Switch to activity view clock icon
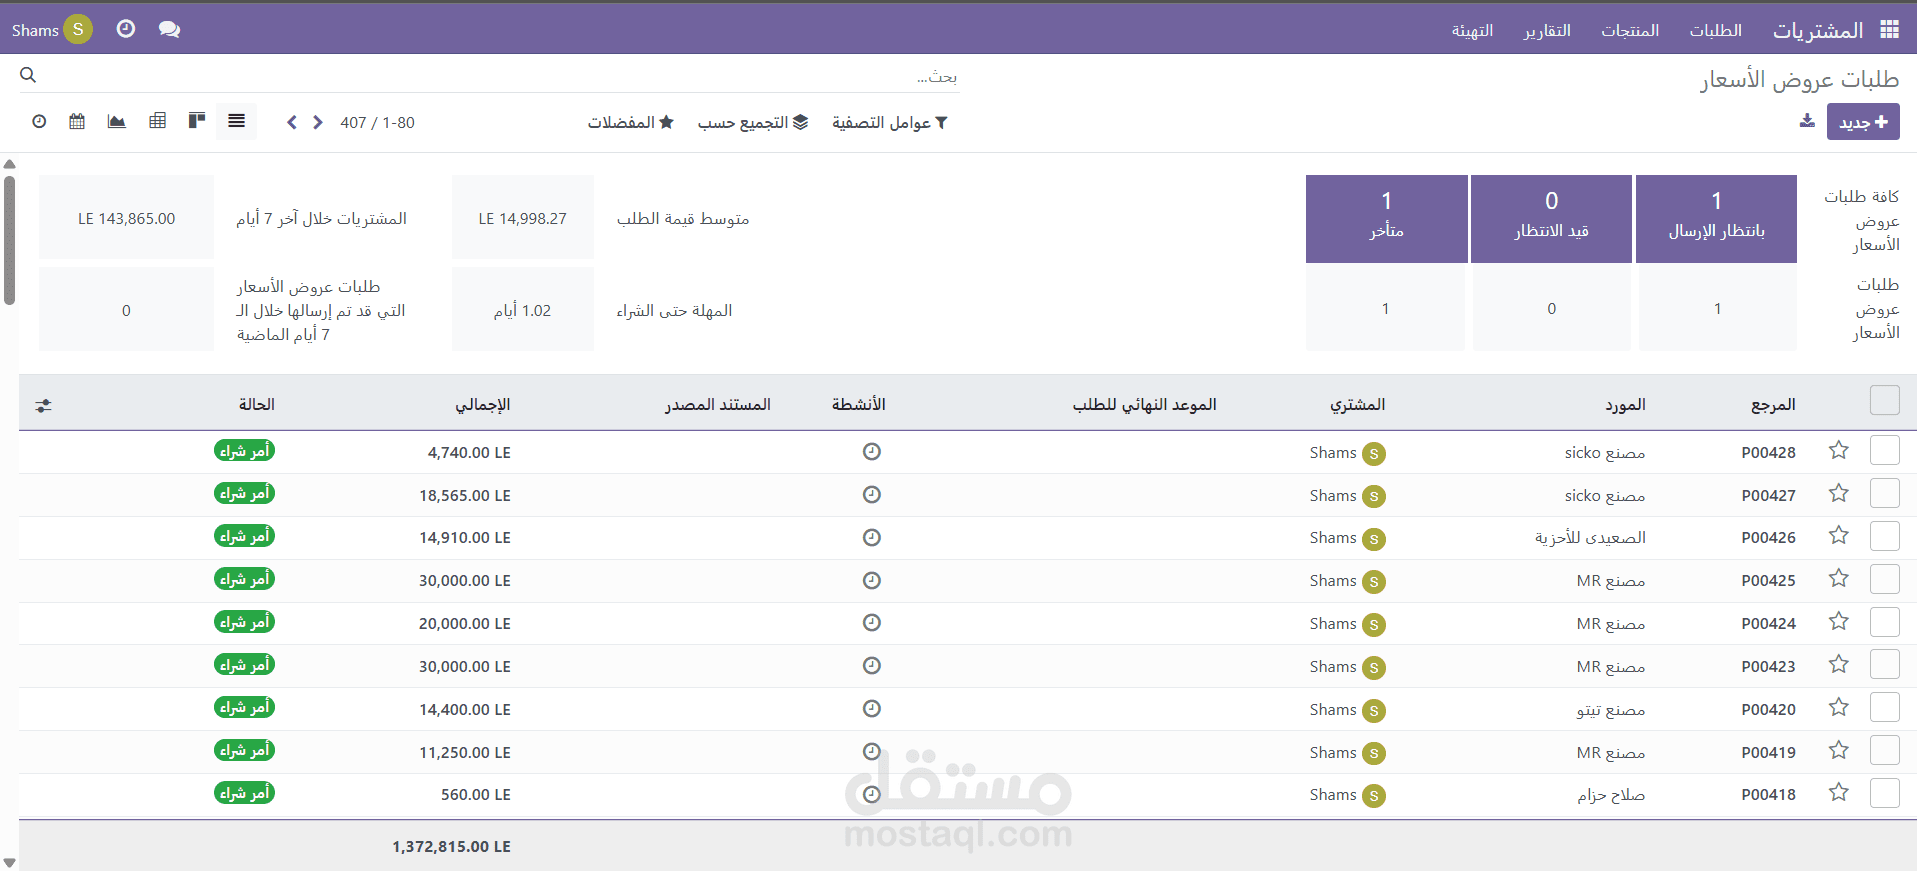The height and width of the screenshot is (871, 1917). pyautogui.click(x=39, y=121)
